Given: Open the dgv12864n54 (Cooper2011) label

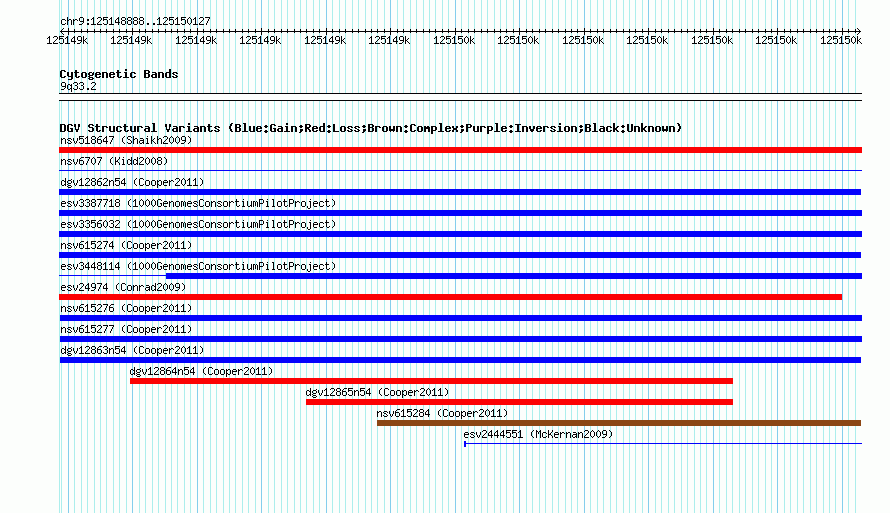Looking at the screenshot, I should (x=201, y=371).
